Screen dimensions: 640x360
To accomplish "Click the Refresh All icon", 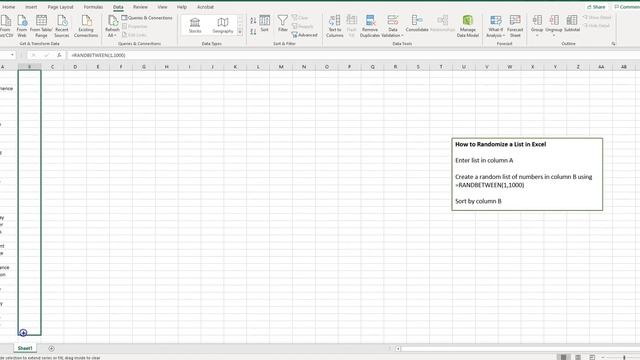I will point(112,20).
